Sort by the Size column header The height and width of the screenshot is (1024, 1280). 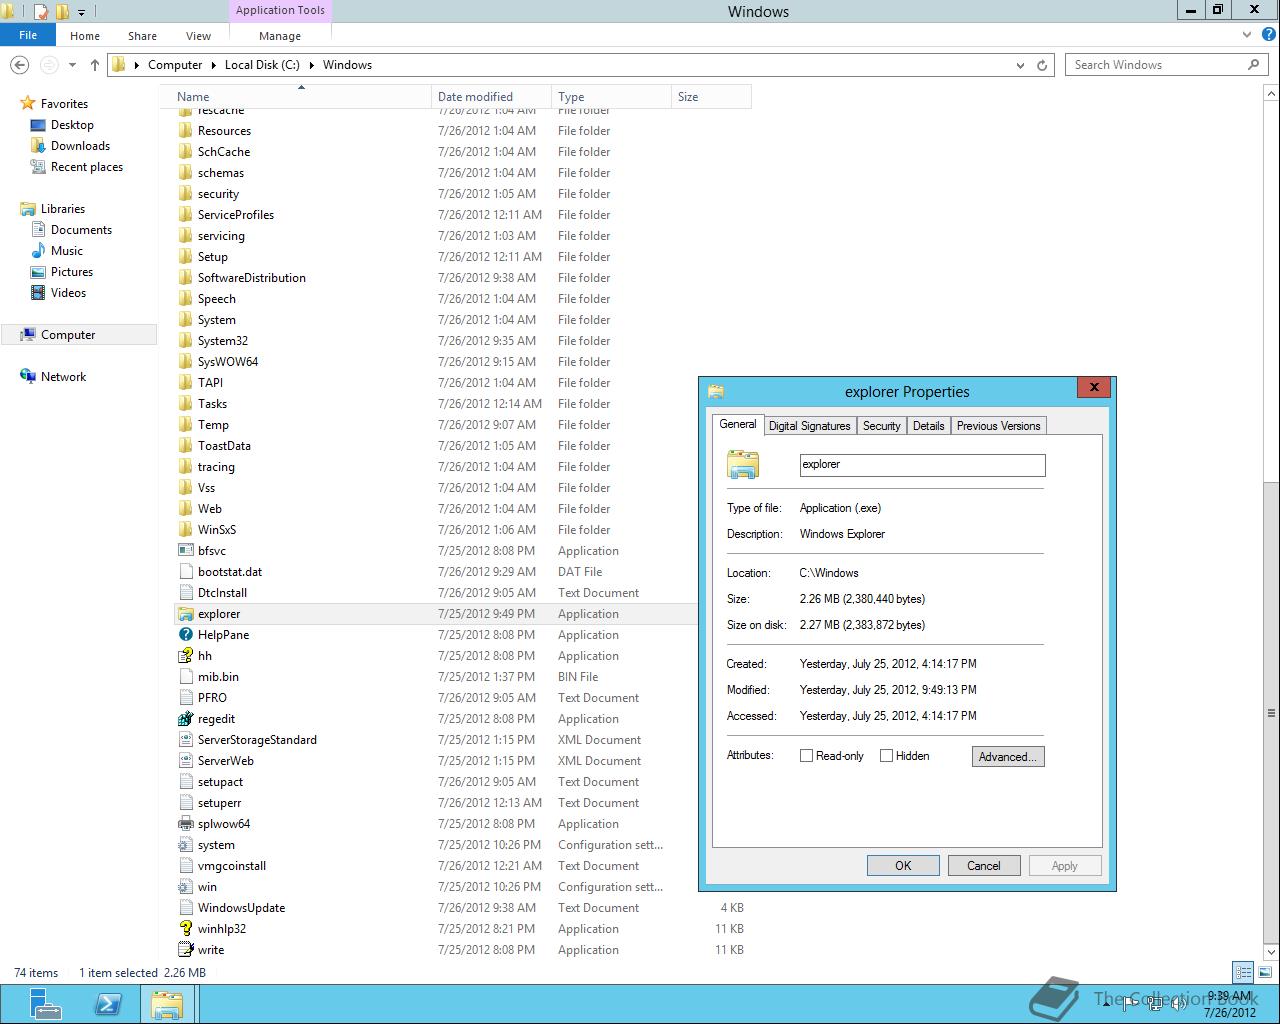pos(711,97)
